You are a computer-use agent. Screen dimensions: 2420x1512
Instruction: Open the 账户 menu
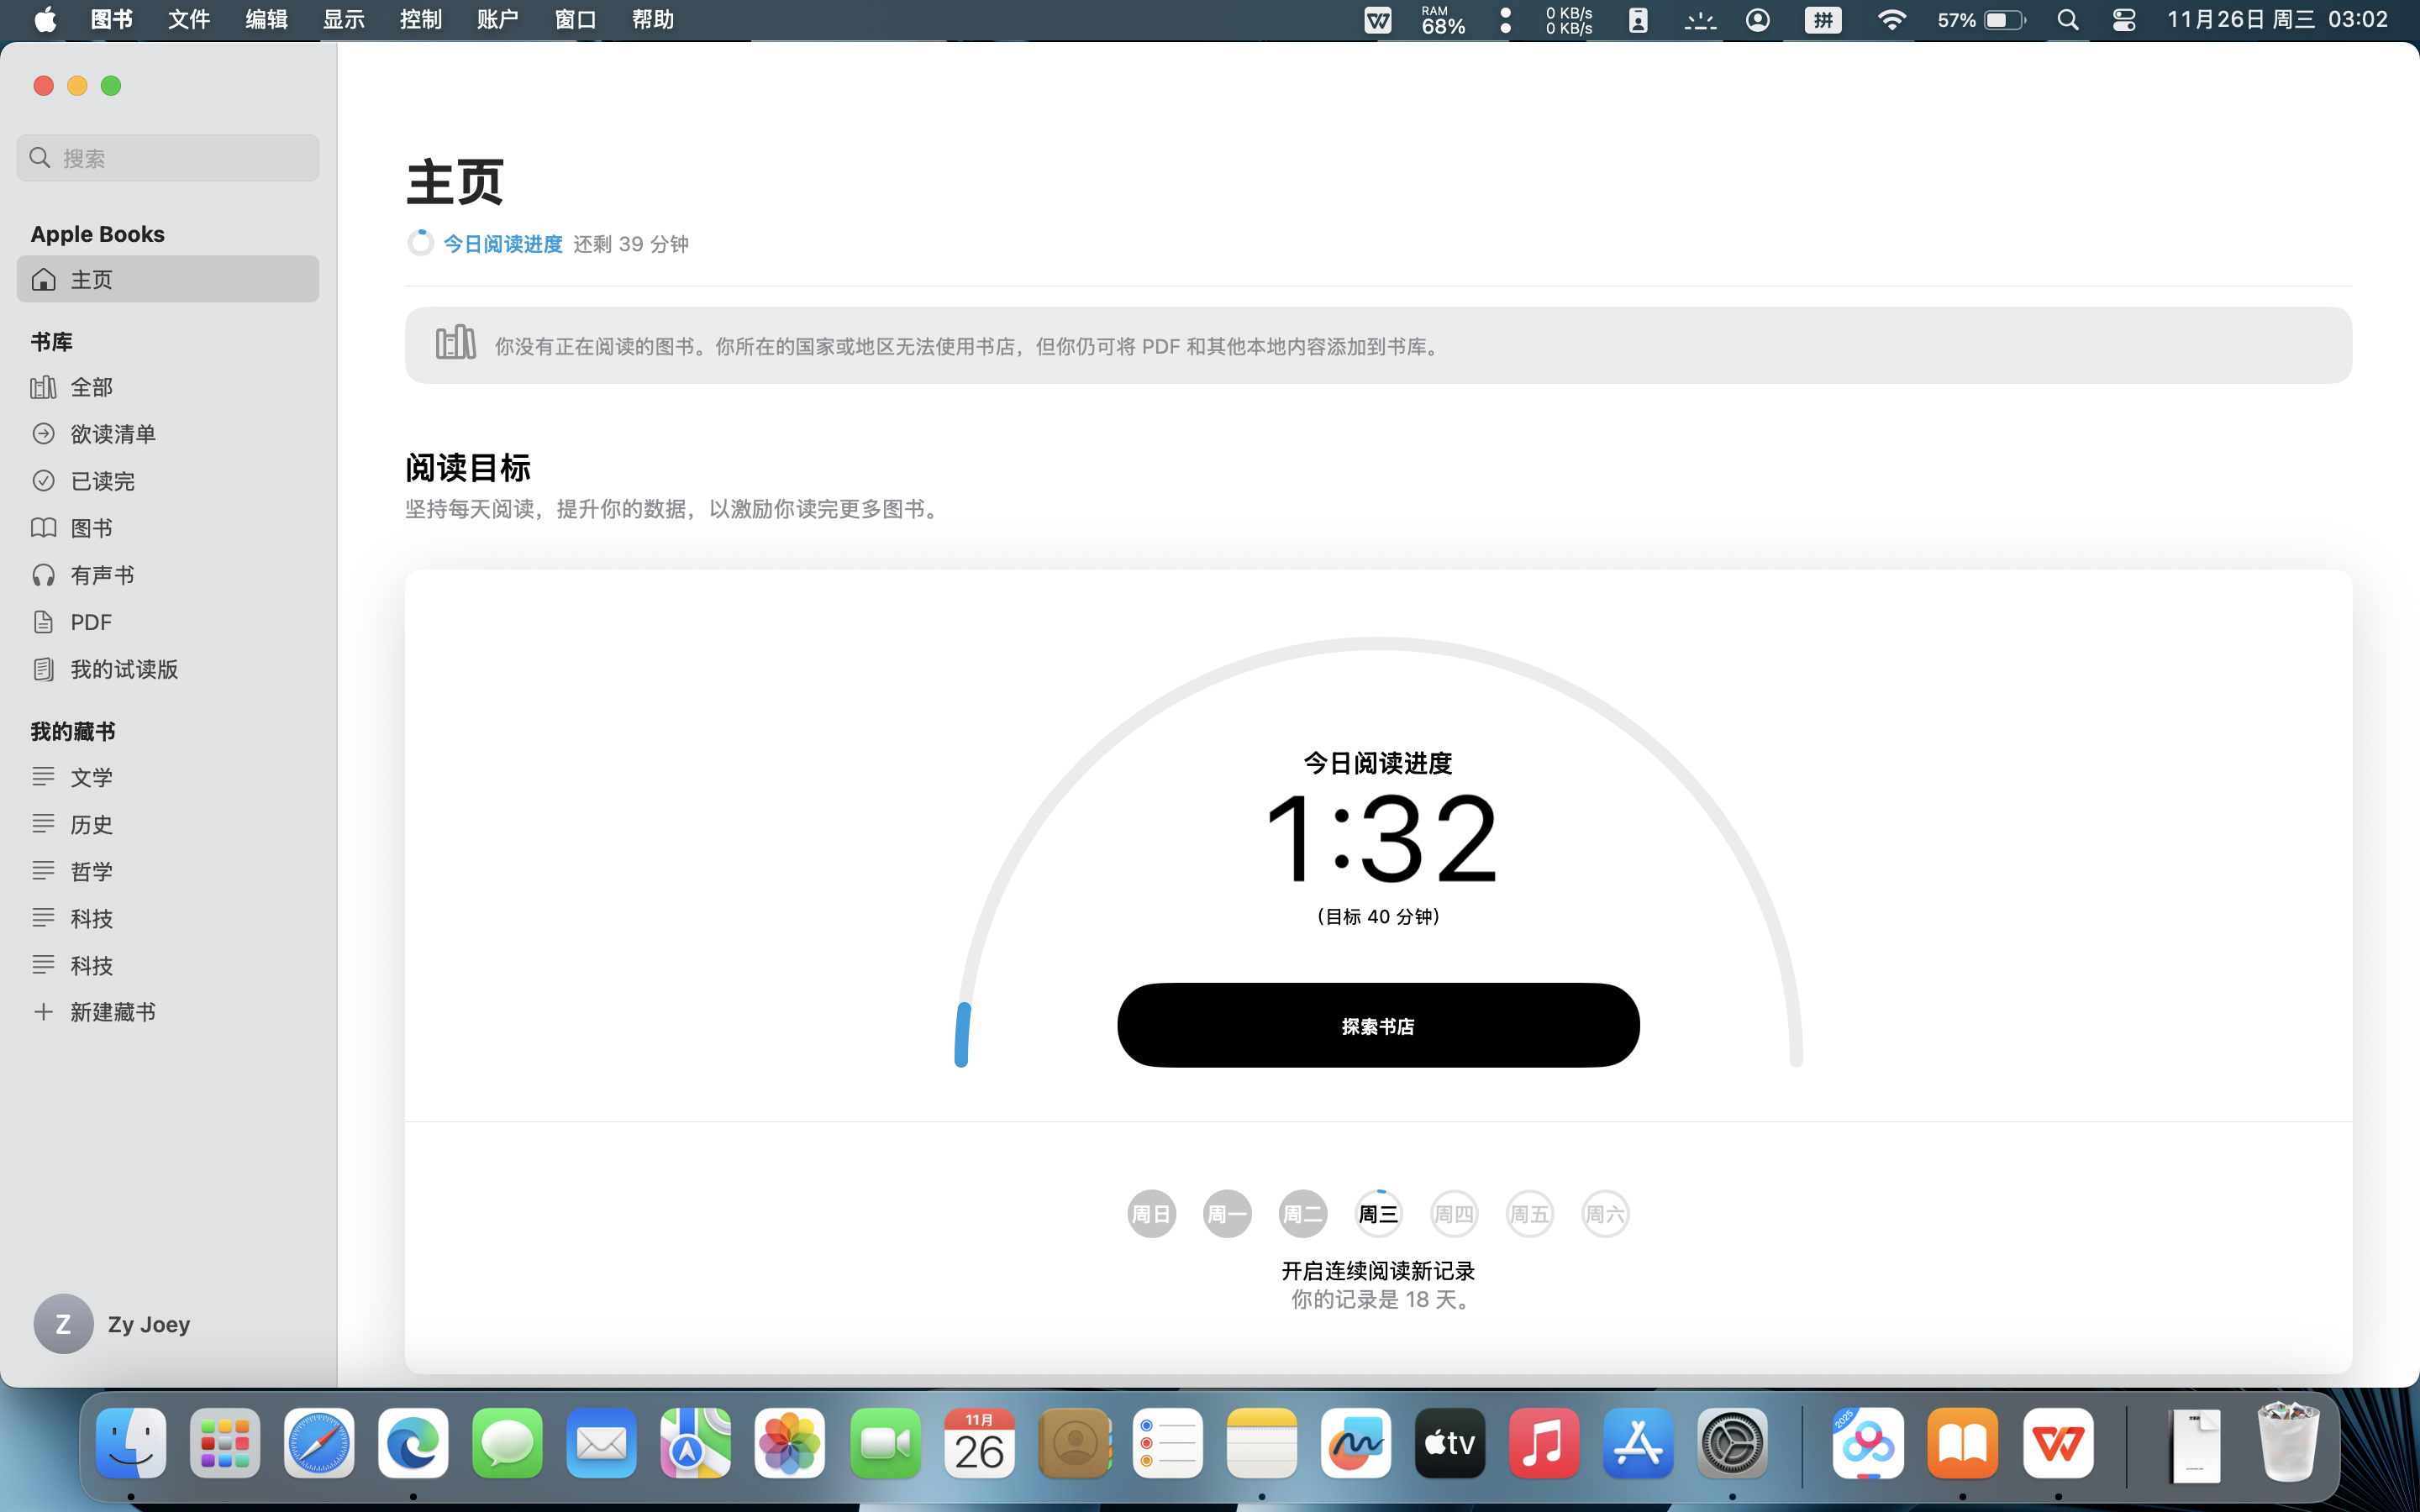pos(497,20)
